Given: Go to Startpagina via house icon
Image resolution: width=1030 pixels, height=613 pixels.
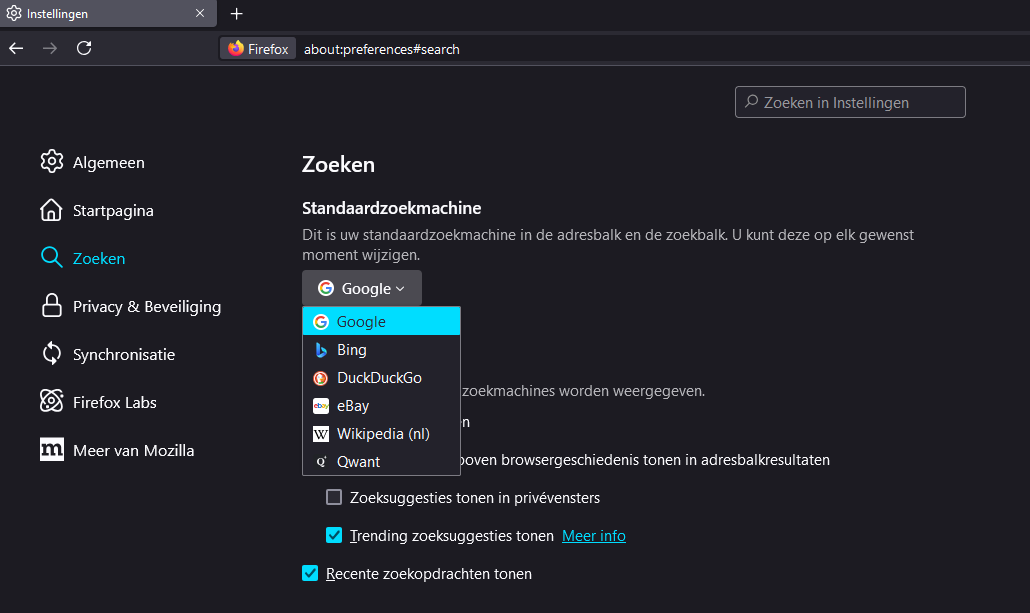Looking at the screenshot, I should (x=51, y=210).
